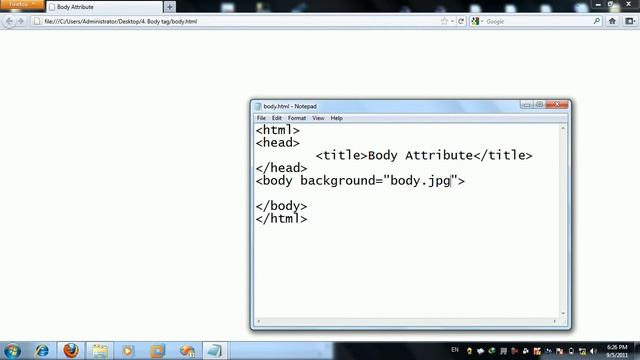Click Notepad horizontal scrollbar left arrow
This screenshot has width=640, height=360.
(258, 322)
